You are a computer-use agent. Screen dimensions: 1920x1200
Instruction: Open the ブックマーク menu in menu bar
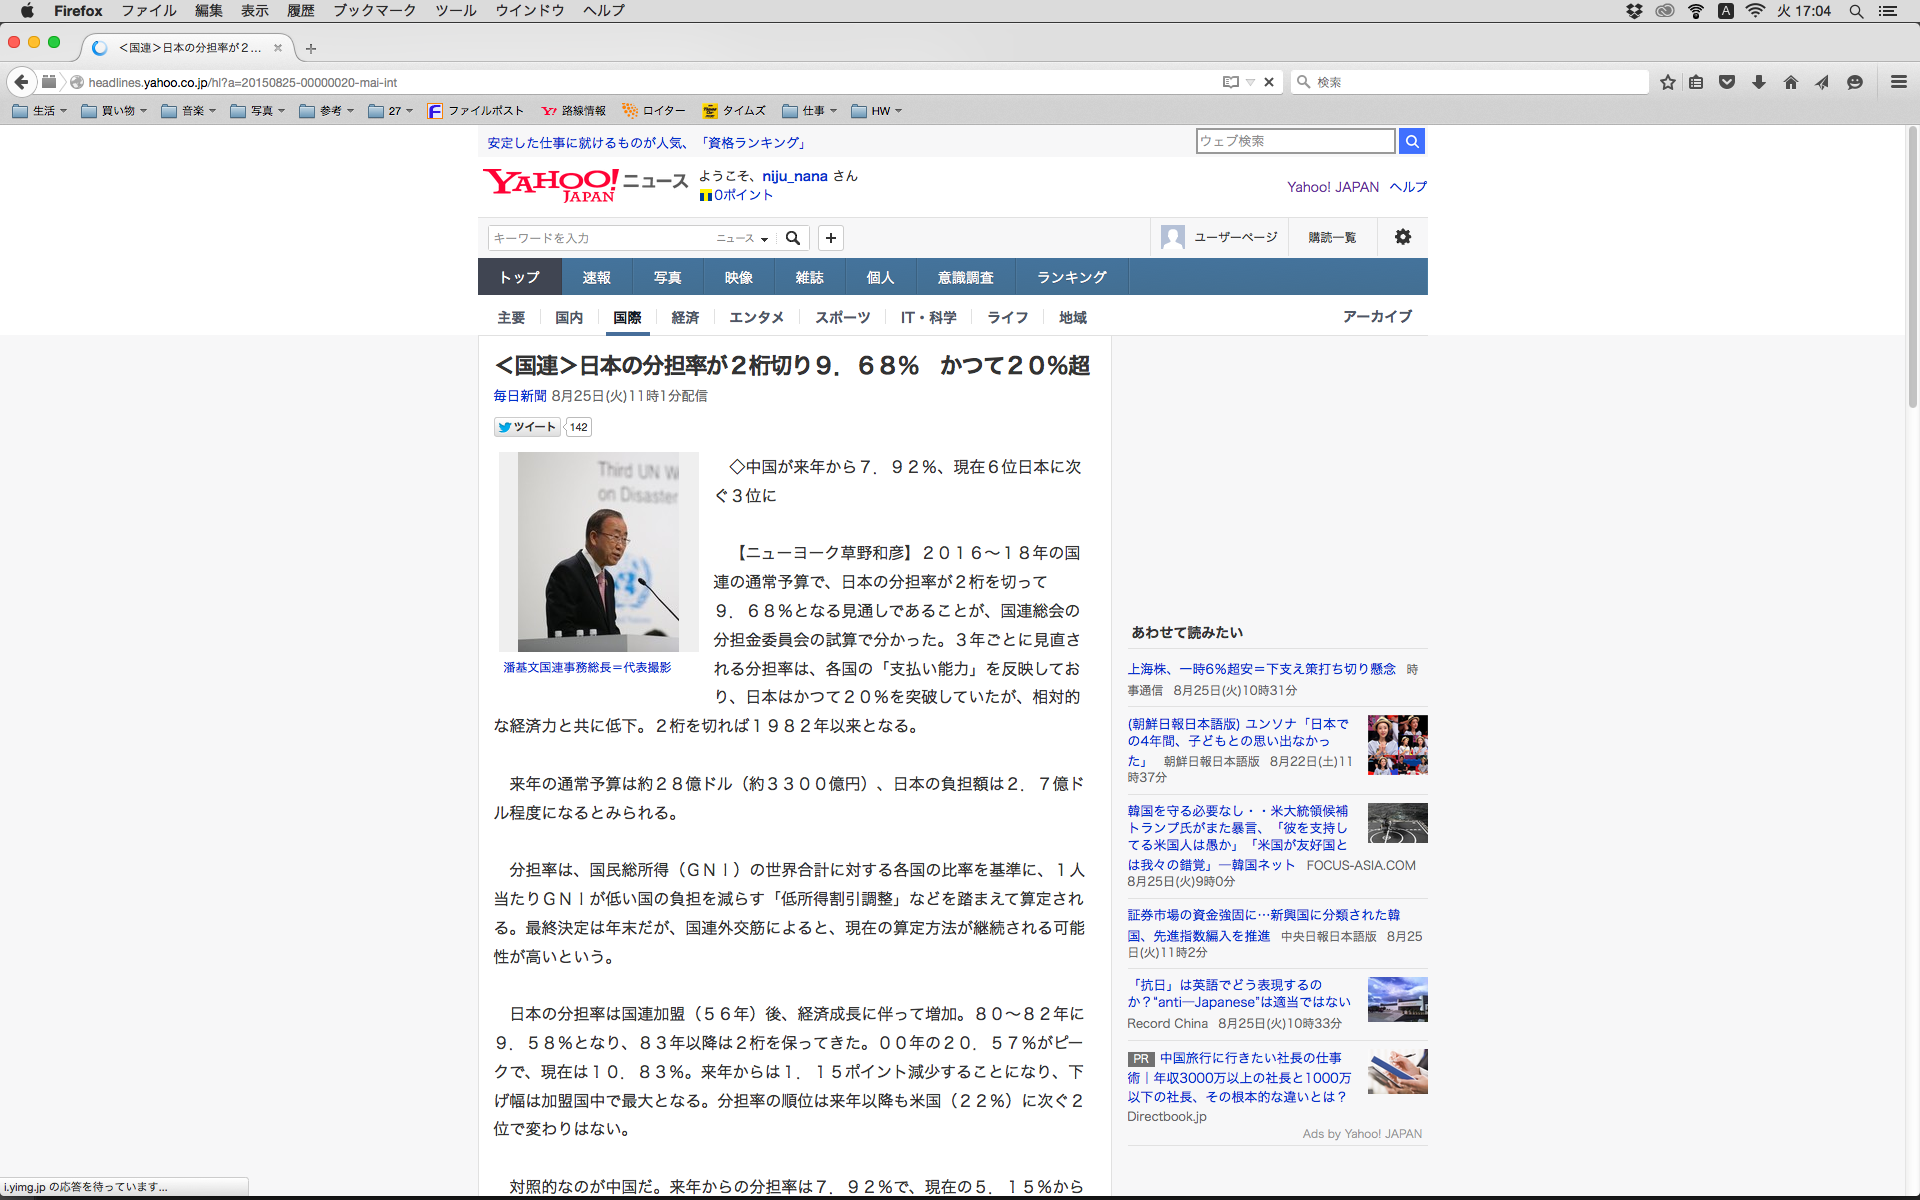click(374, 11)
